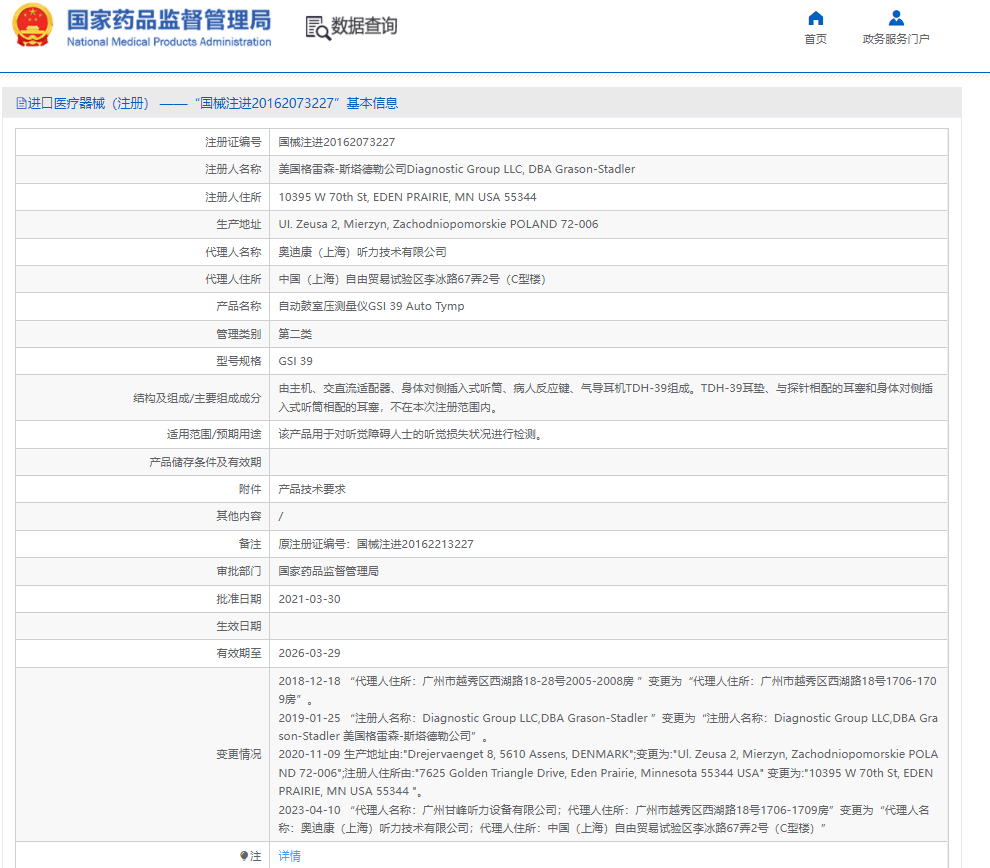
Task: Select registrant name Diagnostic Group LLC value
Action: tap(456, 169)
